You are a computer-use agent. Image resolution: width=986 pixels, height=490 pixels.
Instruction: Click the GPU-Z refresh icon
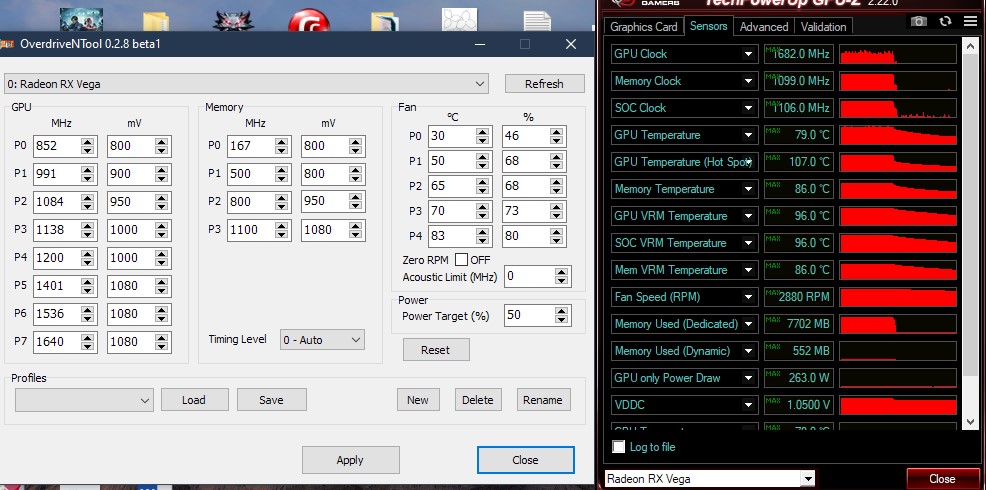(x=945, y=21)
